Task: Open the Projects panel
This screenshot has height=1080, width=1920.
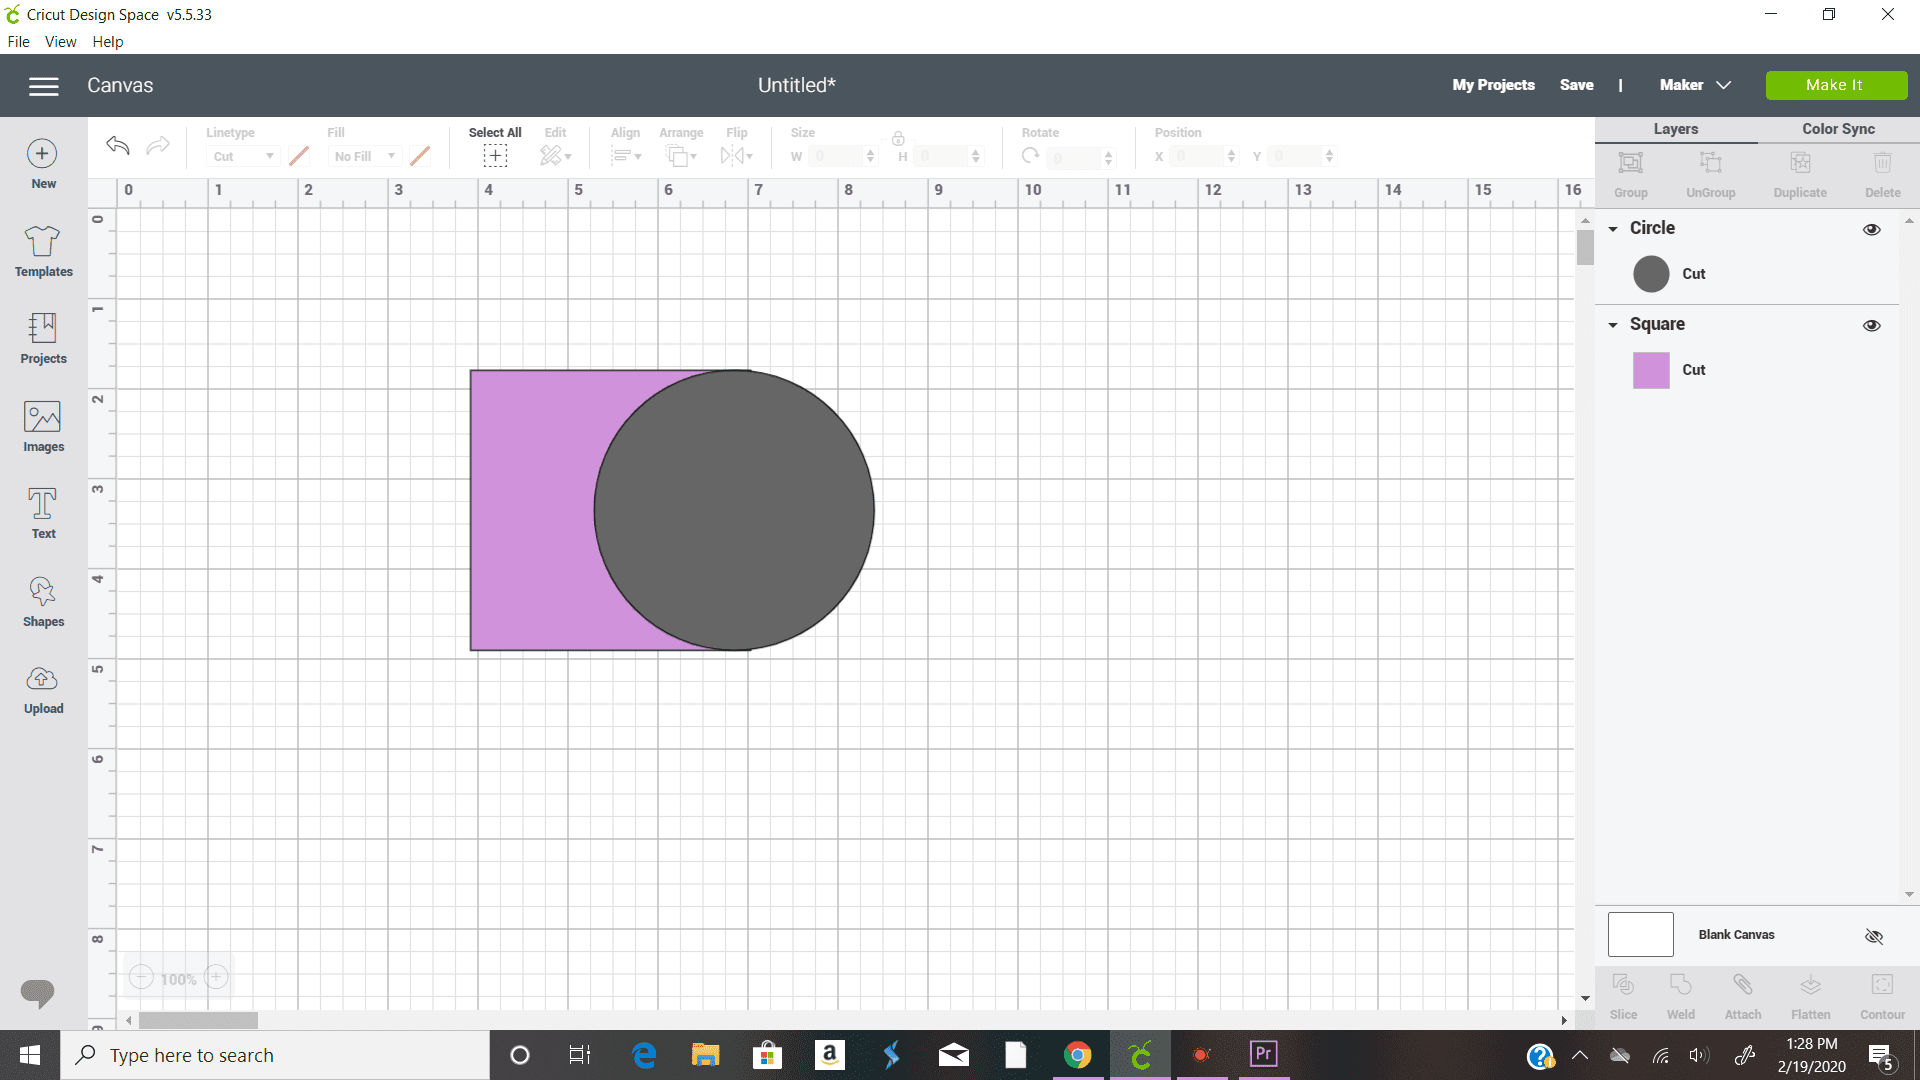Action: pyautogui.click(x=43, y=338)
